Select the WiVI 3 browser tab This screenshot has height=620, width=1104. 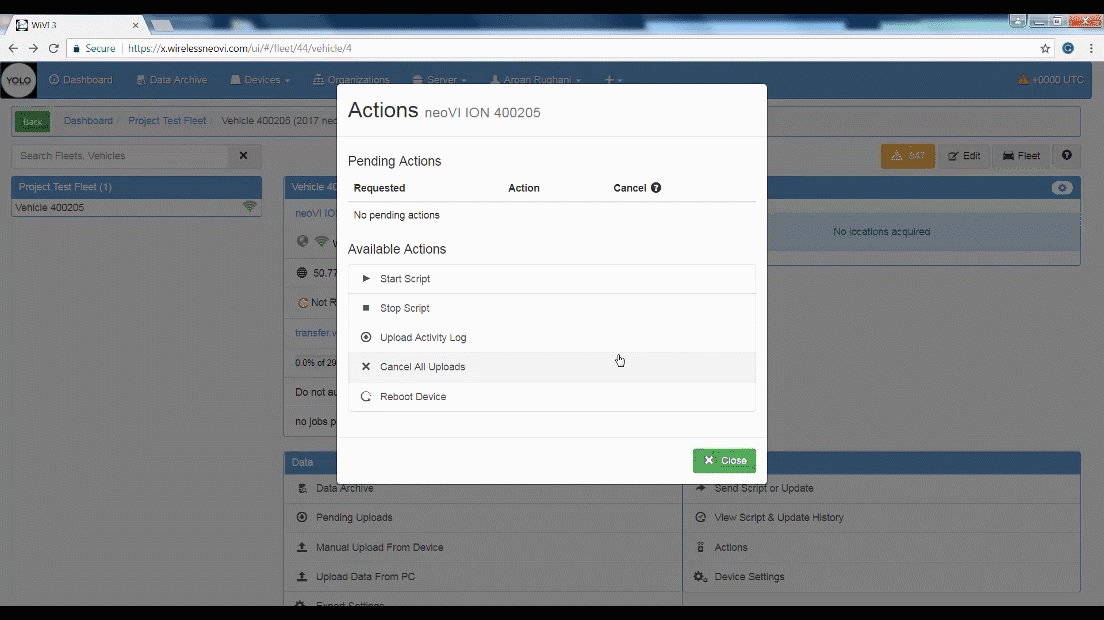[x=74, y=25]
